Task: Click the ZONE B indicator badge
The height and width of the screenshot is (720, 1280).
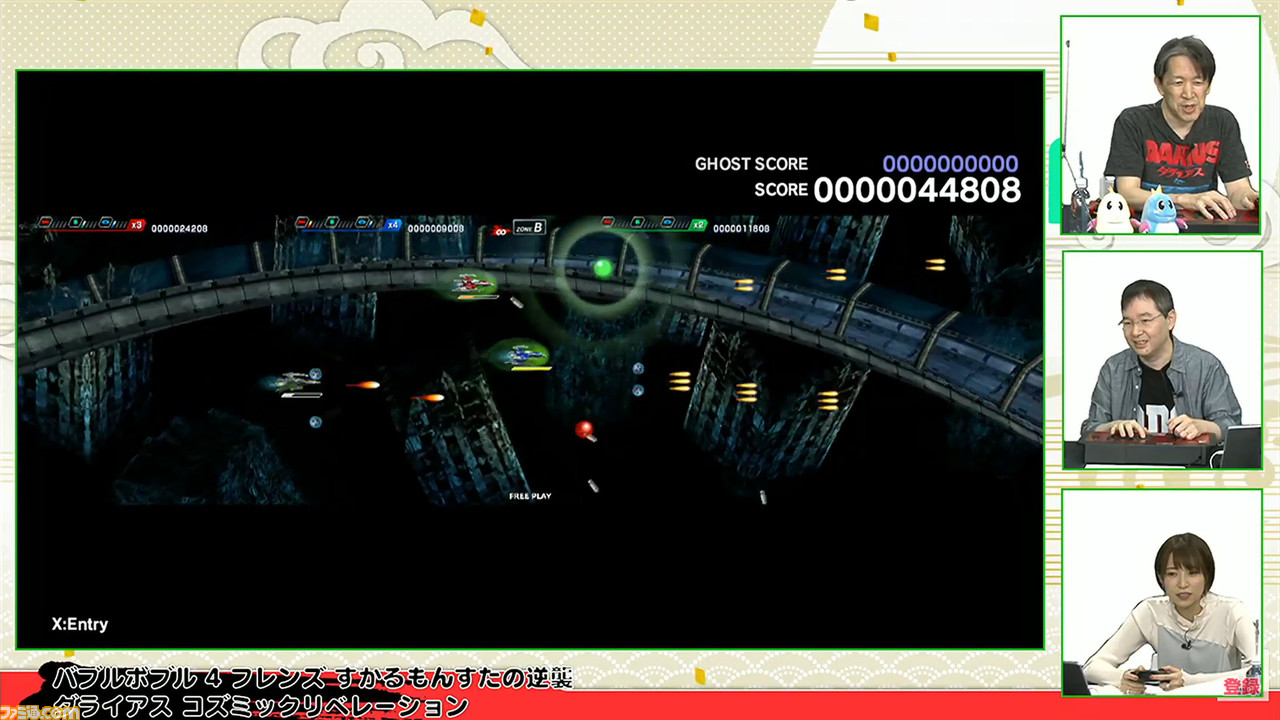Action: pos(529,227)
